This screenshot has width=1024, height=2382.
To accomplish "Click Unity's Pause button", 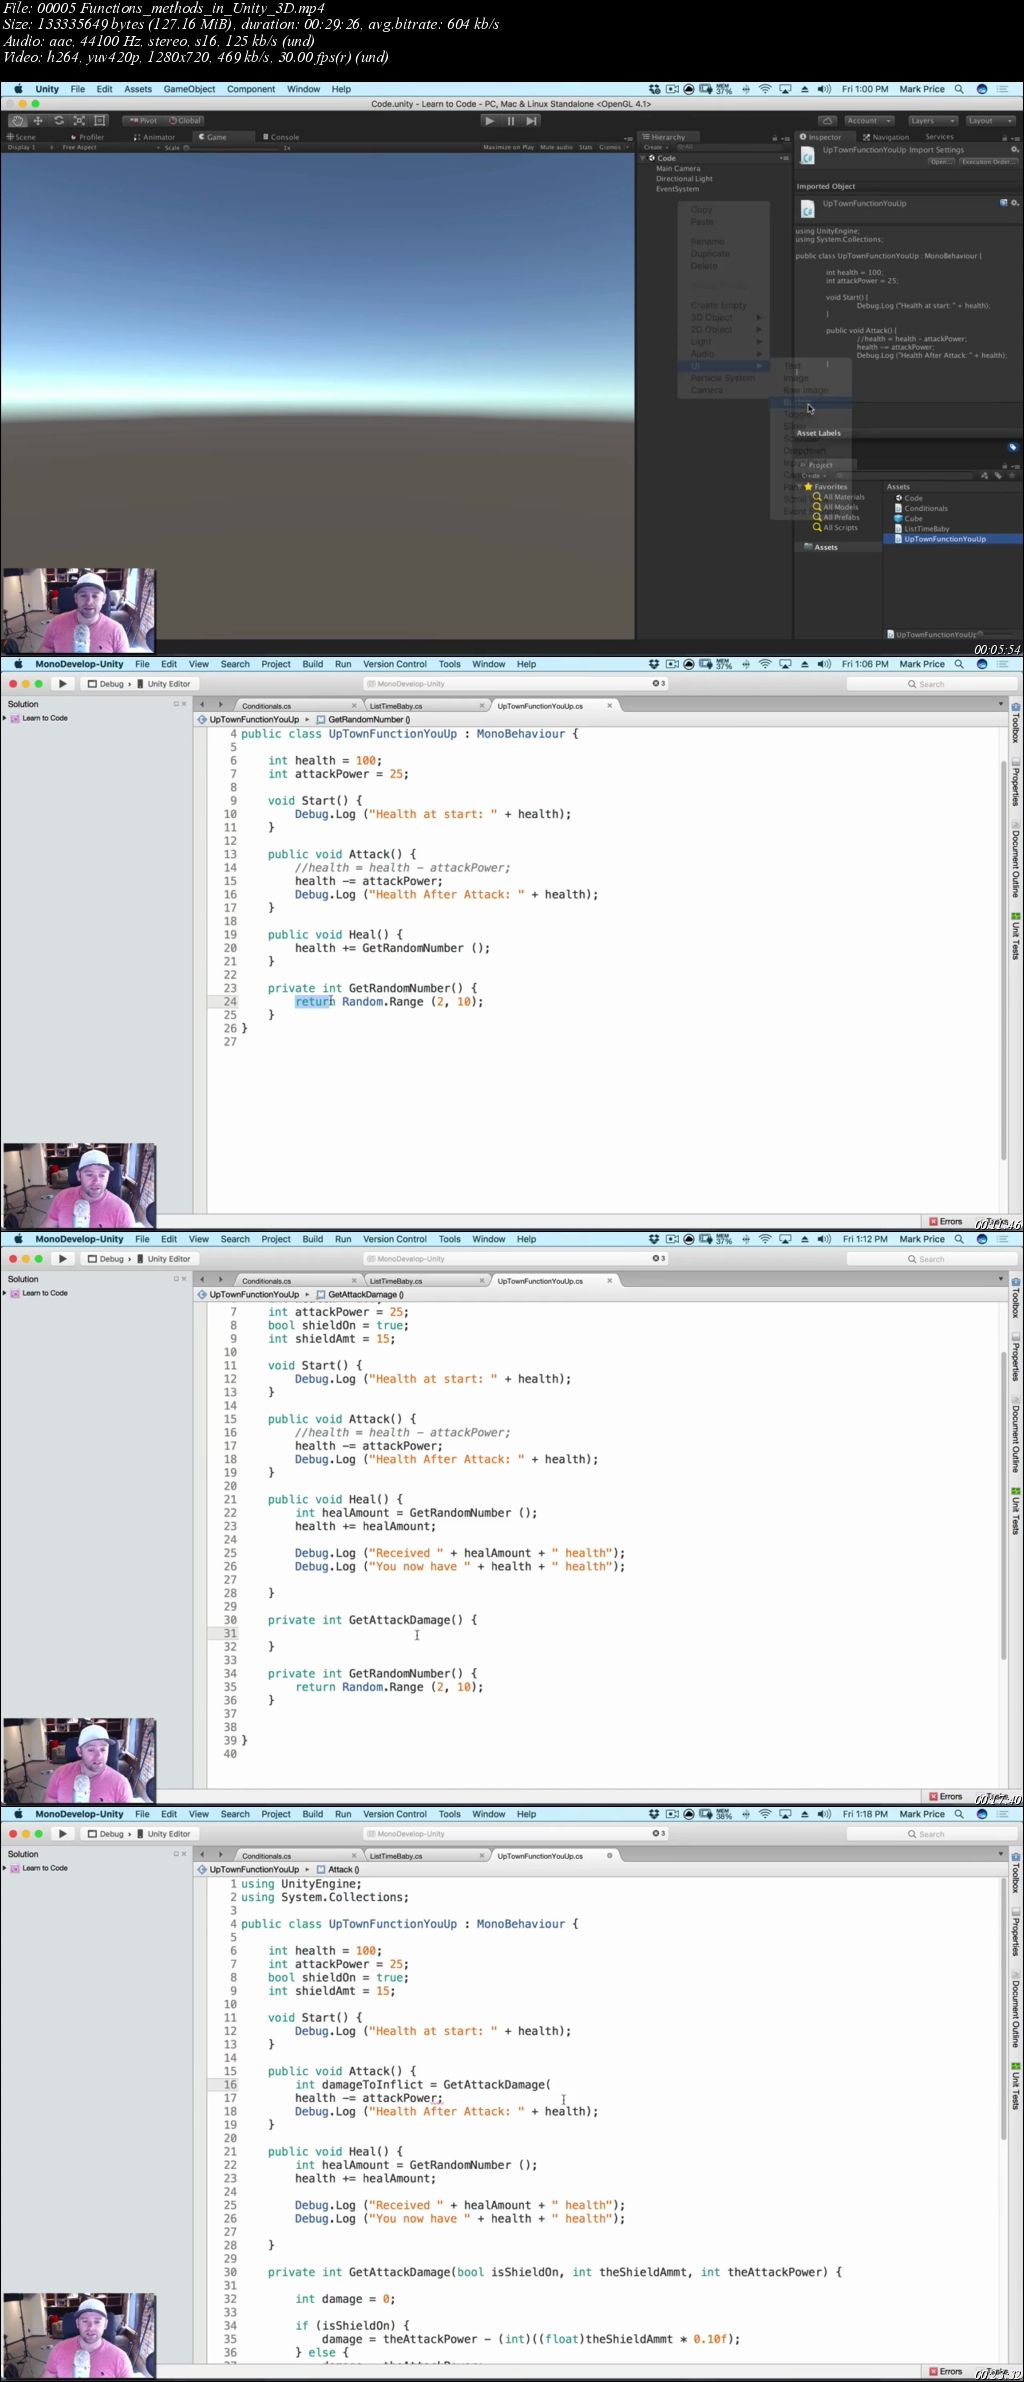I will [x=510, y=120].
